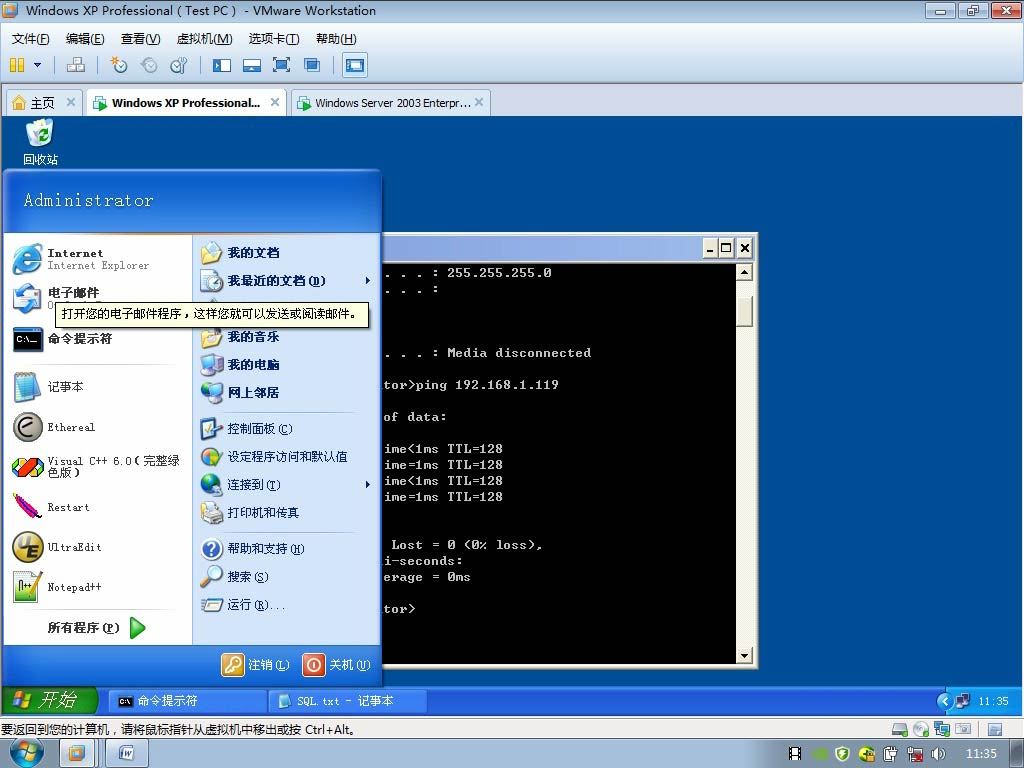Open the 选项卡(T) menu
The width and height of the screenshot is (1024, 768).
tap(274, 39)
